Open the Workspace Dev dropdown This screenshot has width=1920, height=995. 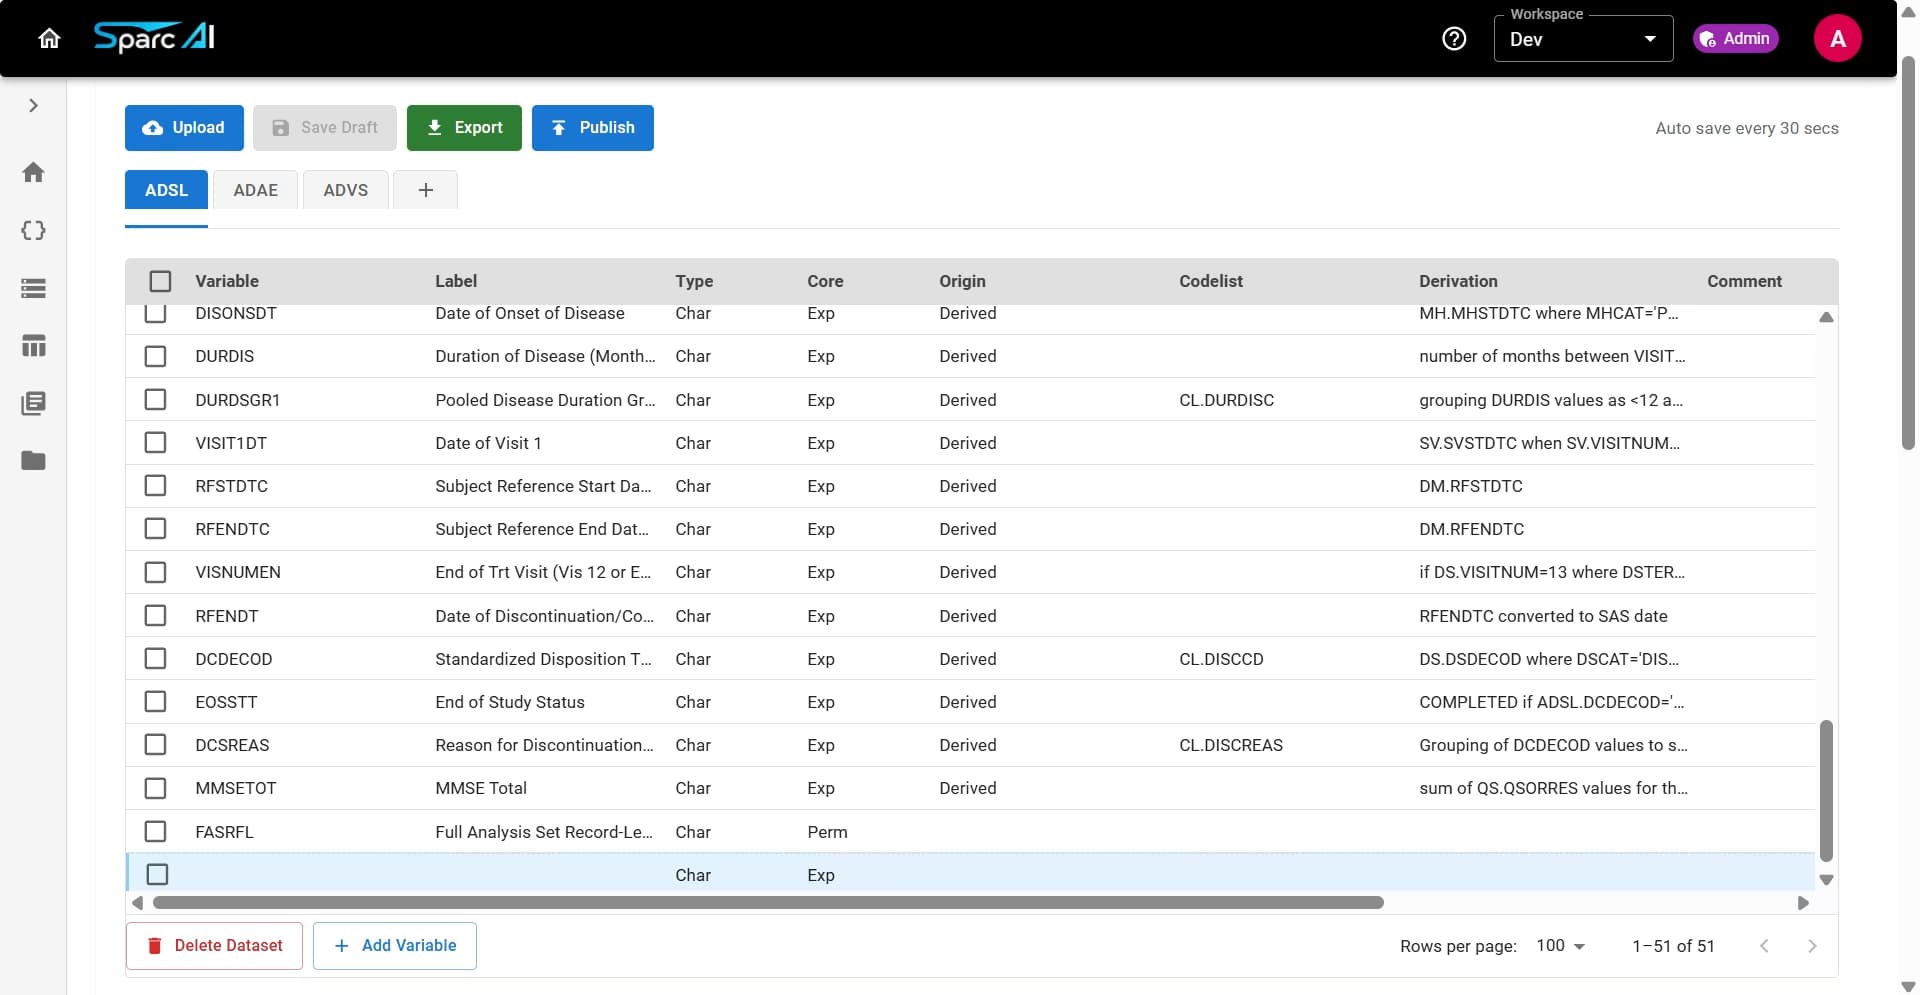(x=1583, y=39)
